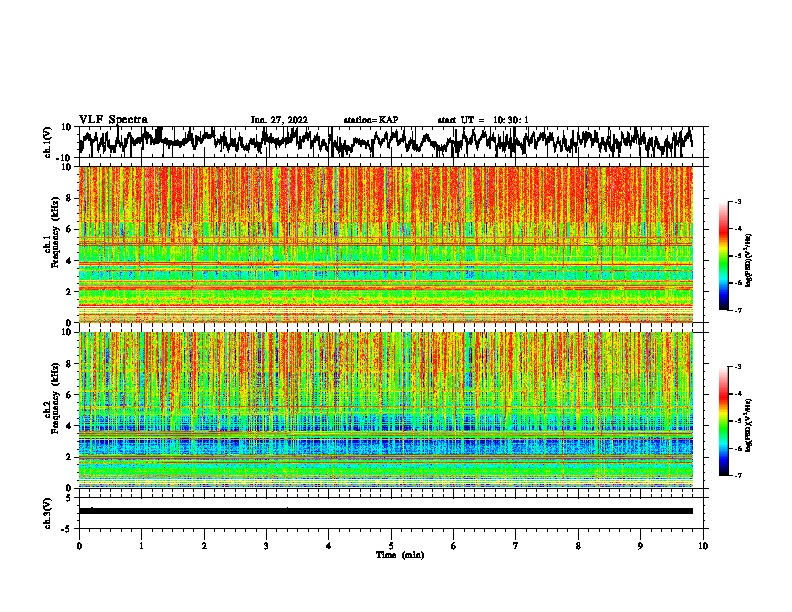This screenshot has width=792, height=612.
Task: Click the ch.1 spectrogram panel
Action: pos(386,244)
